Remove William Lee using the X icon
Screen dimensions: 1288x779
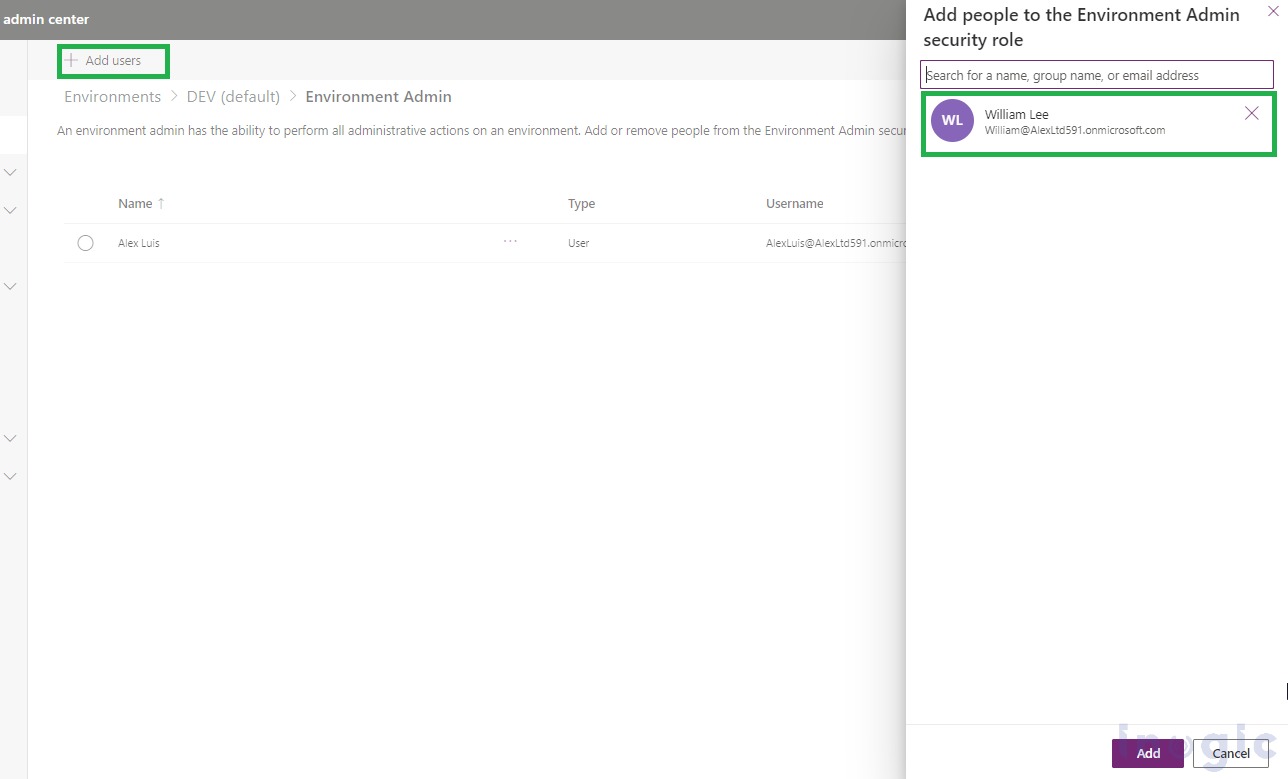pyautogui.click(x=1251, y=113)
